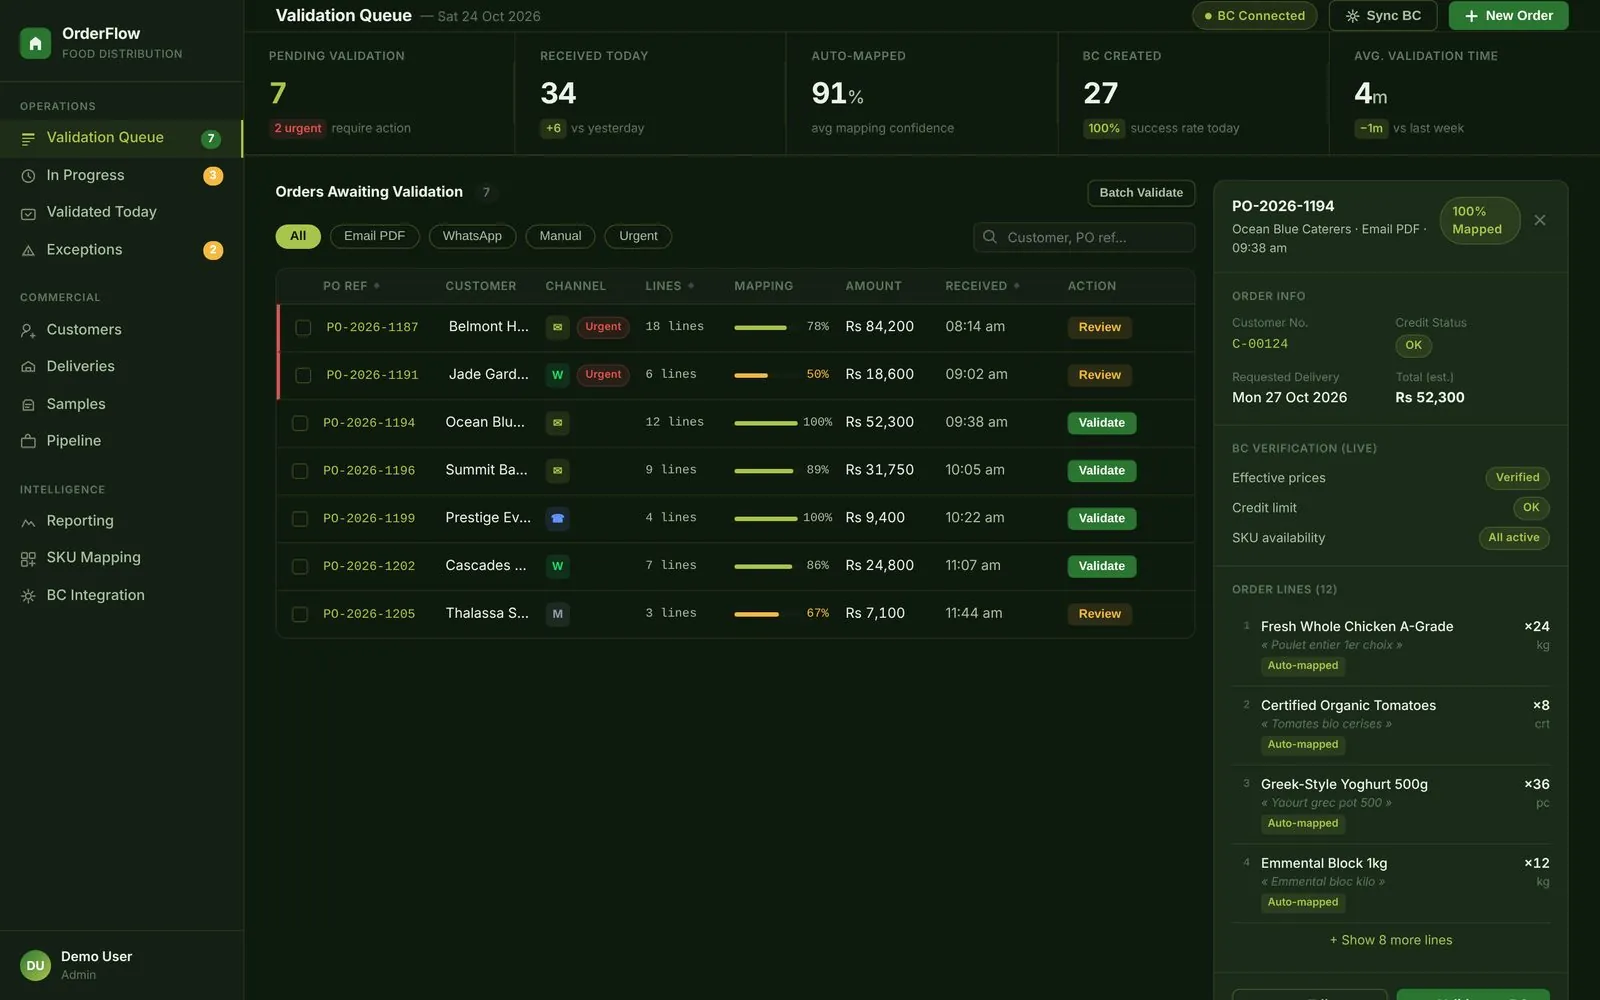The height and width of the screenshot is (1000, 1600).
Task: Click WhatsApp channel icon for Jade Gard
Action: point(557,375)
